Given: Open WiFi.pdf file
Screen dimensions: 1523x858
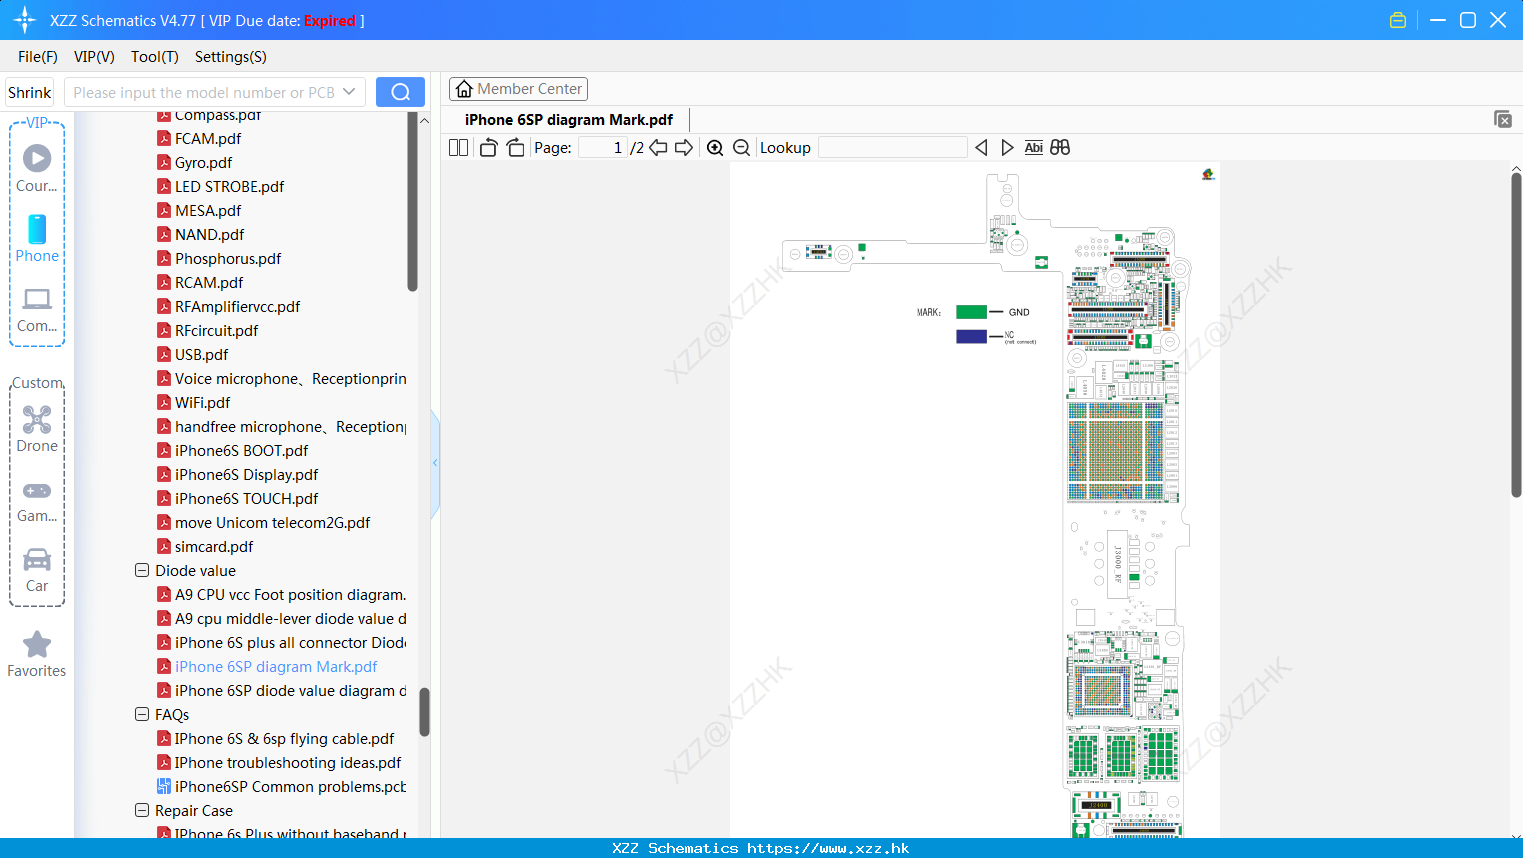Looking at the screenshot, I should coord(203,403).
